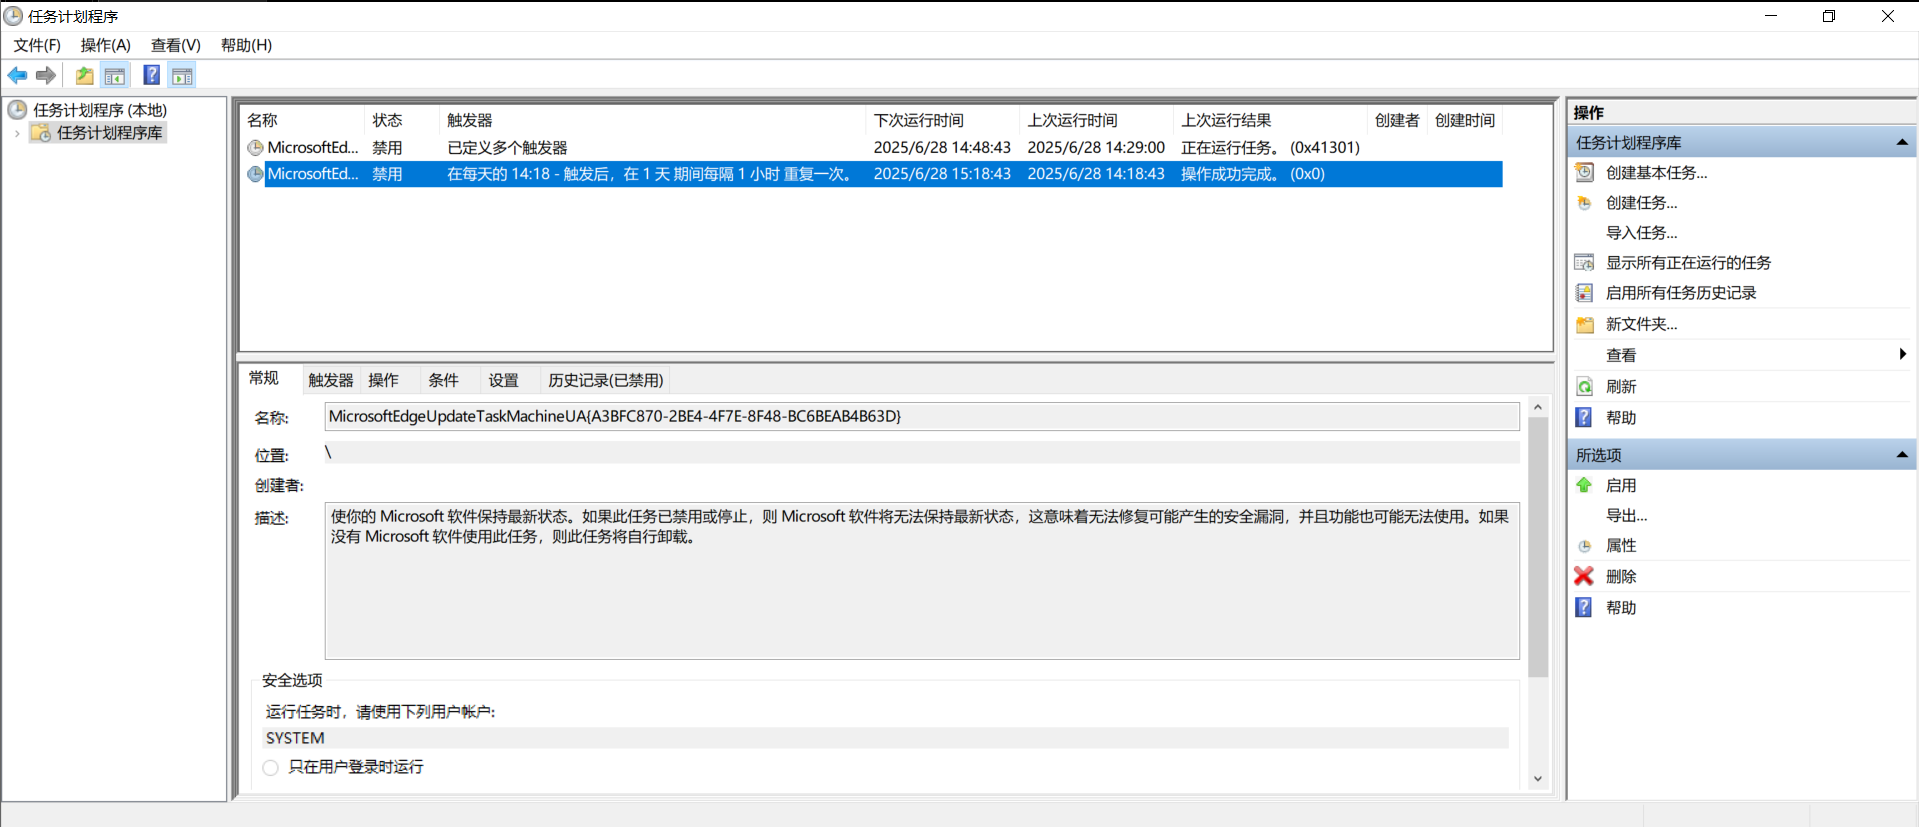
Task: Open the 查看(V) menu
Action: tap(176, 45)
